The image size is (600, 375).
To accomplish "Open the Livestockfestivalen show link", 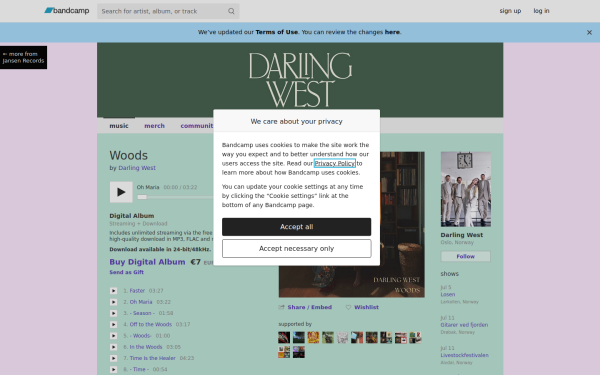I will 465,355.
